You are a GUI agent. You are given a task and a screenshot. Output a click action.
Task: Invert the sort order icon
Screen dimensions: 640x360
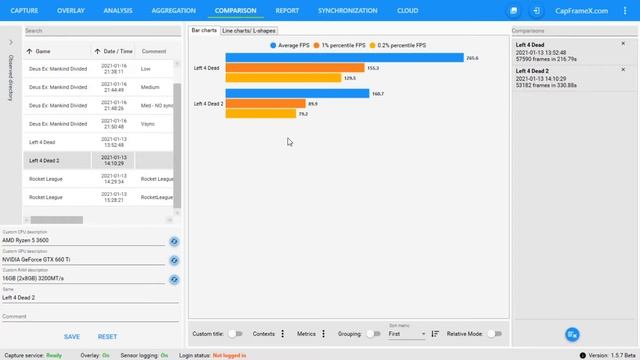click(x=435, y=334)
